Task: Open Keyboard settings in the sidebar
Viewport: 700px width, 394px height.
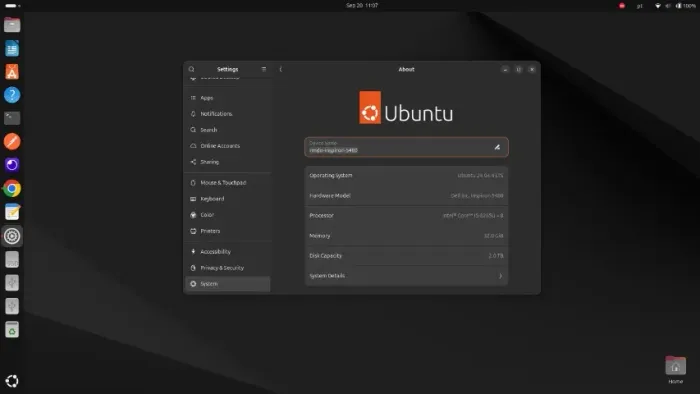Action: (228, 199)
